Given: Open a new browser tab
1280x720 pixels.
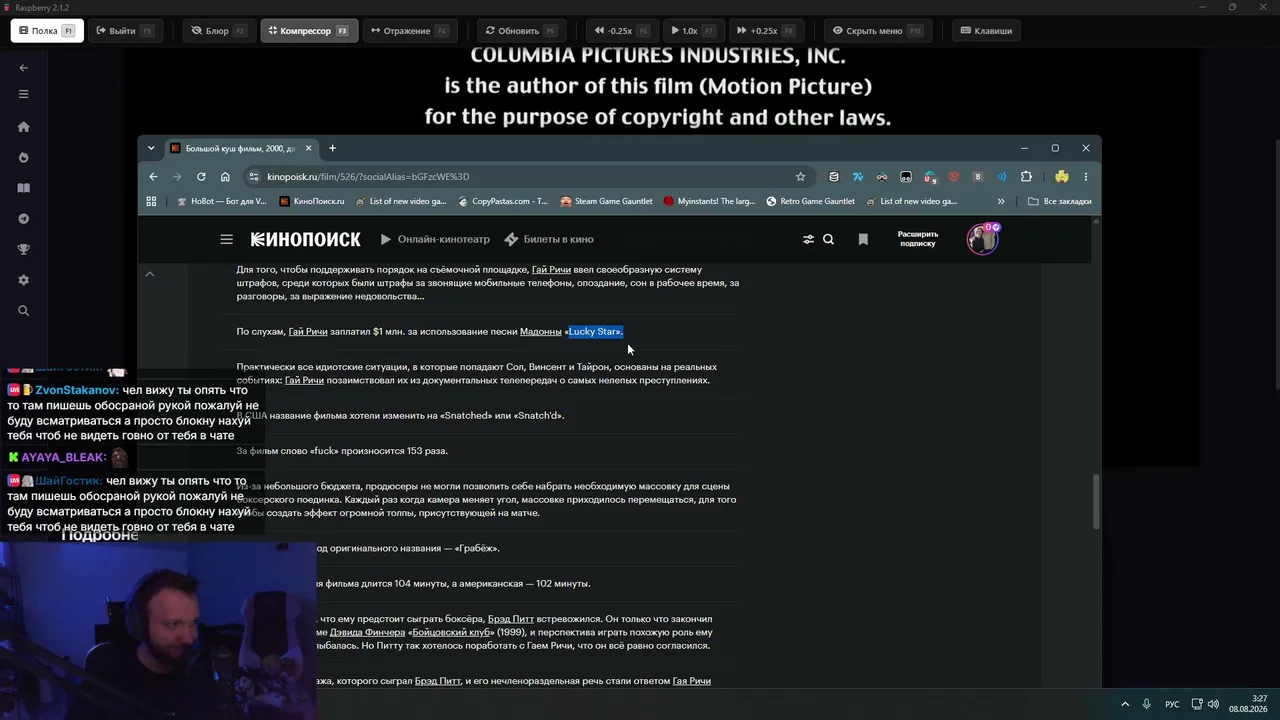Looking at the screenshot, I should [x=333, y=148].
